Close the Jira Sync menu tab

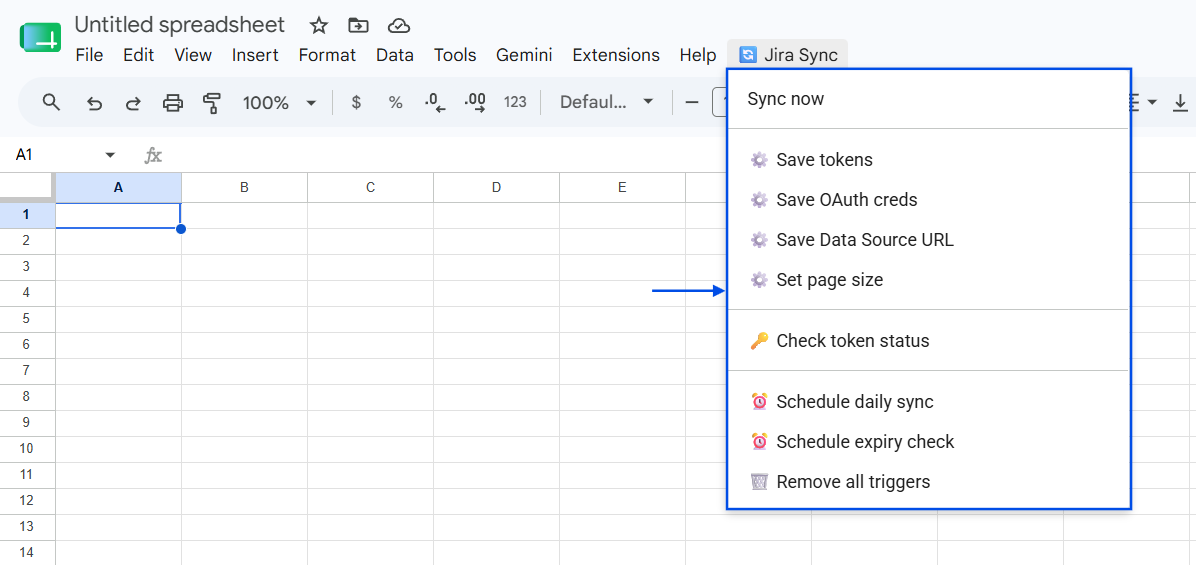pyautogui.click(x=788, y=55)
